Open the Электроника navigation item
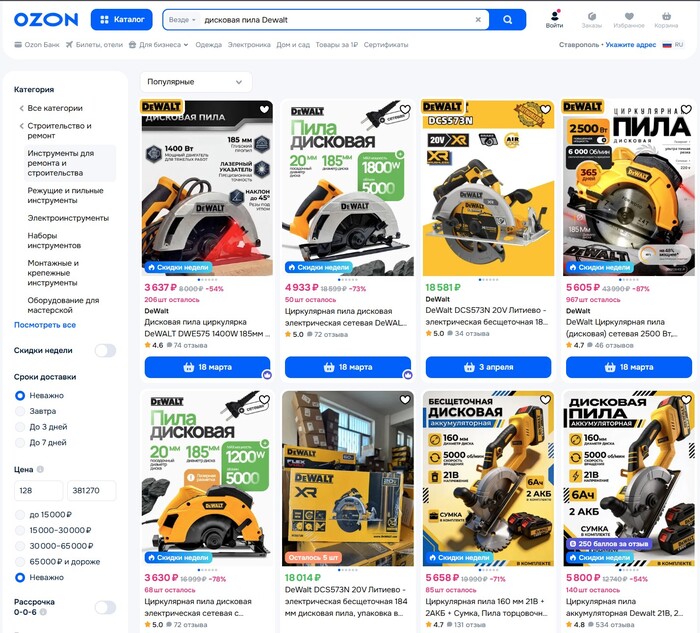This screenshot has width=700, height=633. pos(249,45)
